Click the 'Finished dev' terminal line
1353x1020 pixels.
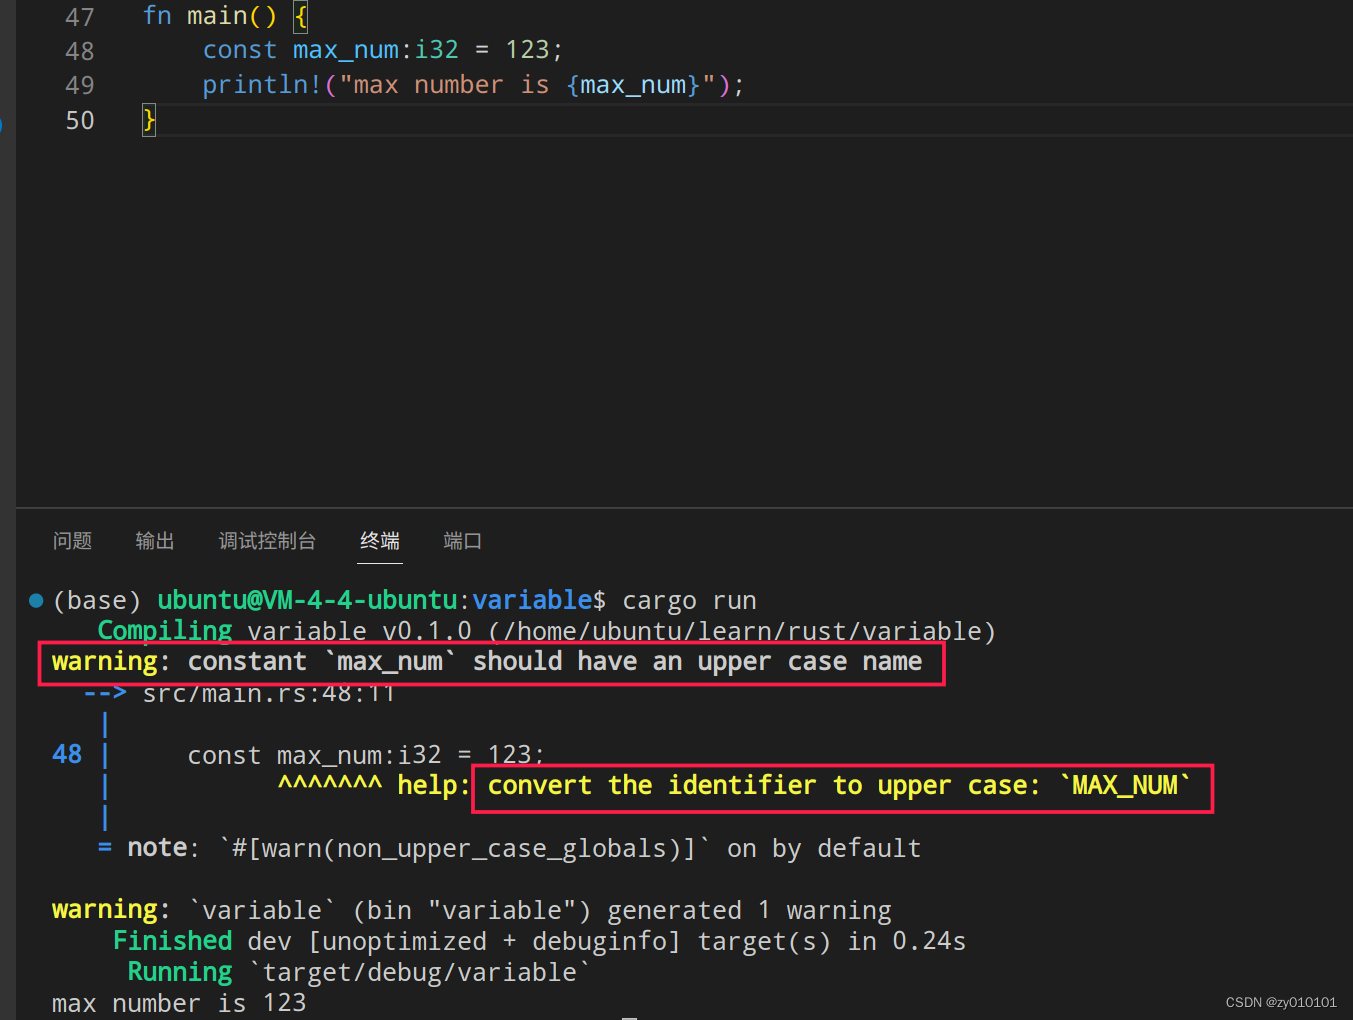539,941
